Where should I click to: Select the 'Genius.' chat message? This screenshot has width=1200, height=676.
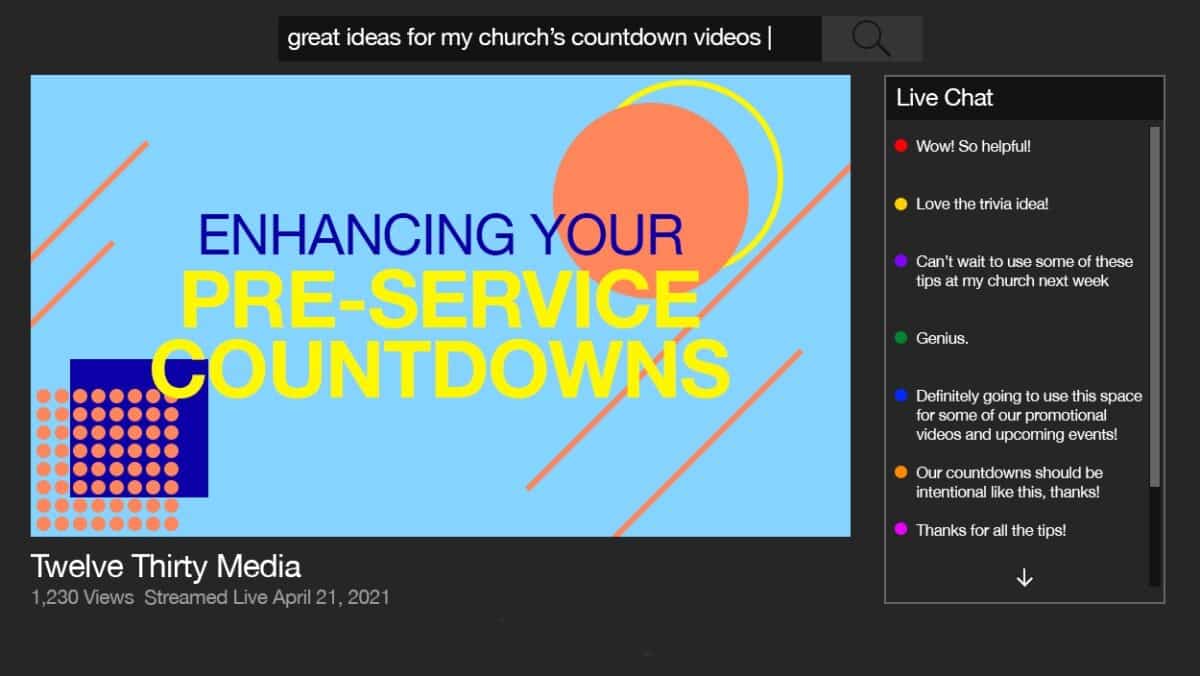click(x=942, y=338)
